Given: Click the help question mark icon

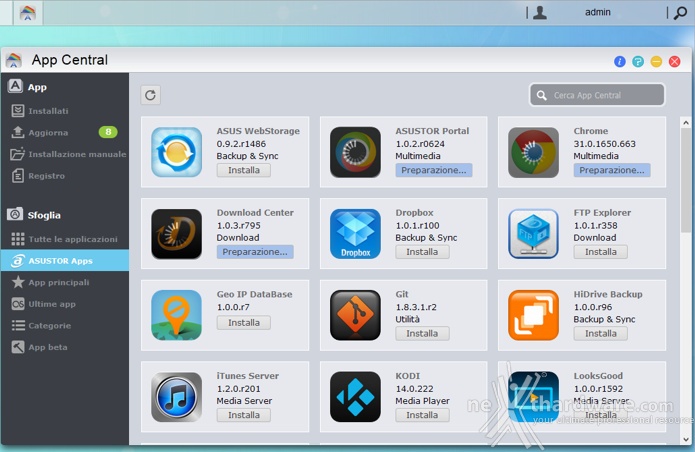Looking at the screenshot, I should point(638,62).
